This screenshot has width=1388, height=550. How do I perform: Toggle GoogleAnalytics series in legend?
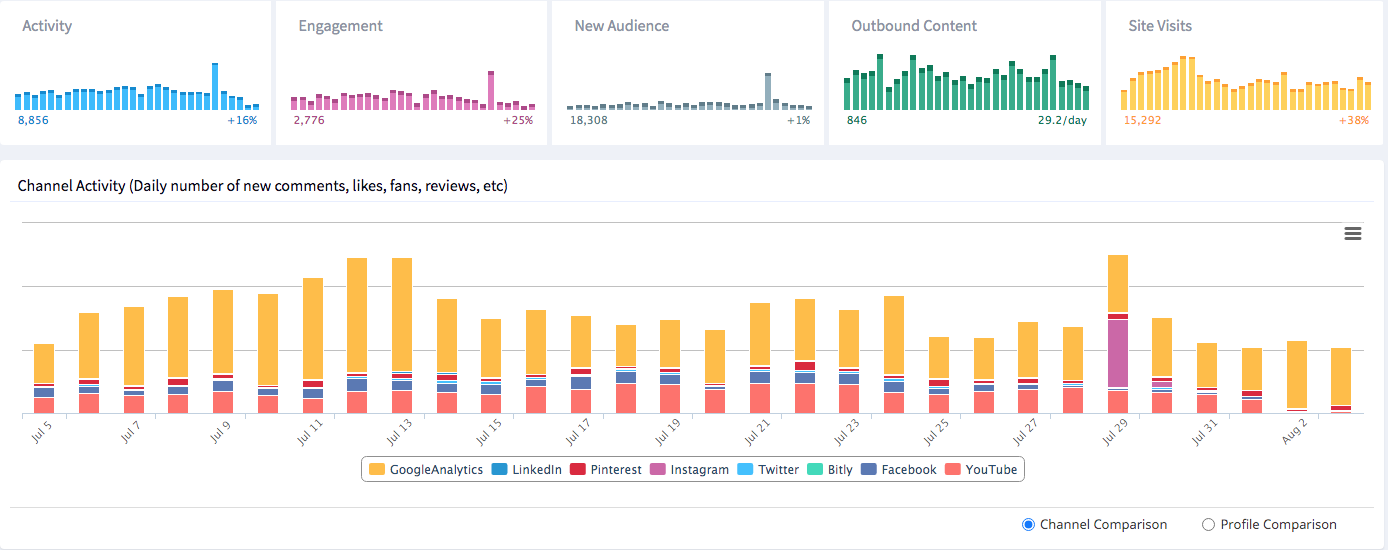426,470
